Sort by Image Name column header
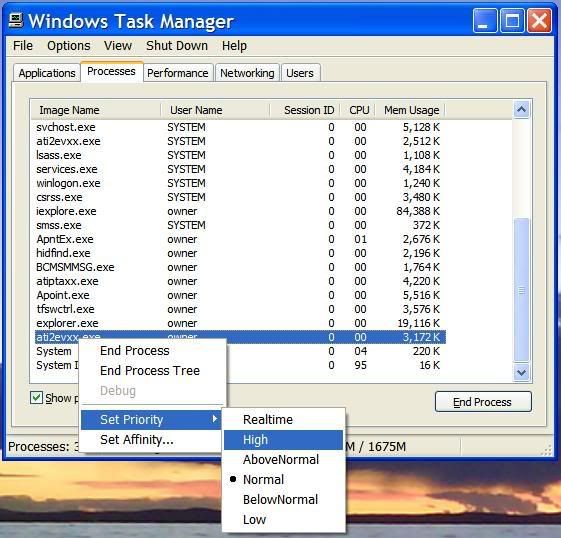 click(96, 110)
